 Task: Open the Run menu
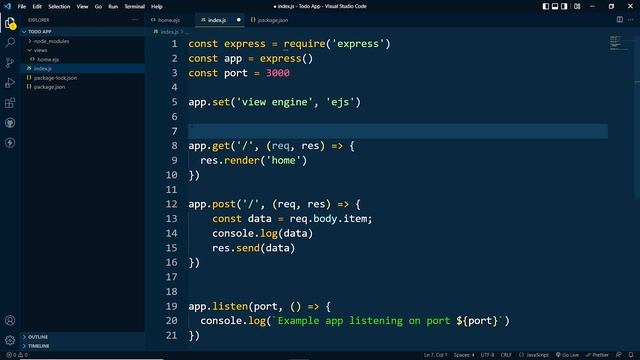pyautogui.click(x=113, y=7)
